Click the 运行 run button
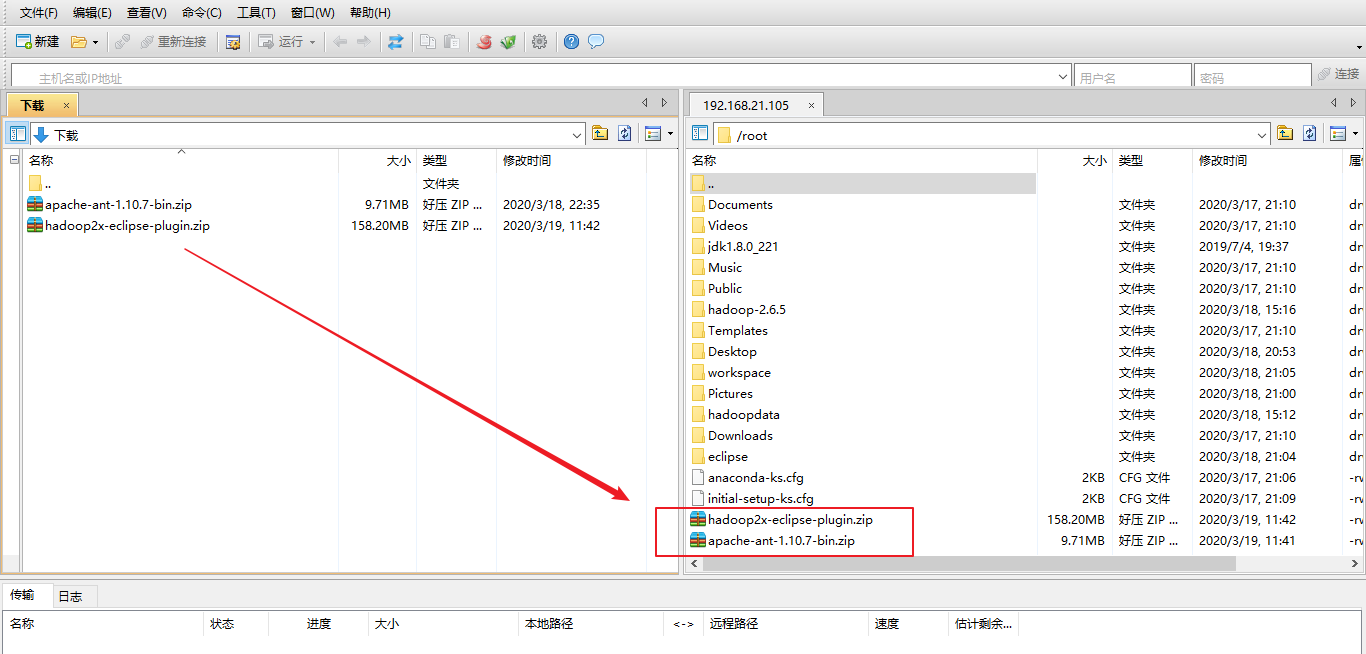 280,42
